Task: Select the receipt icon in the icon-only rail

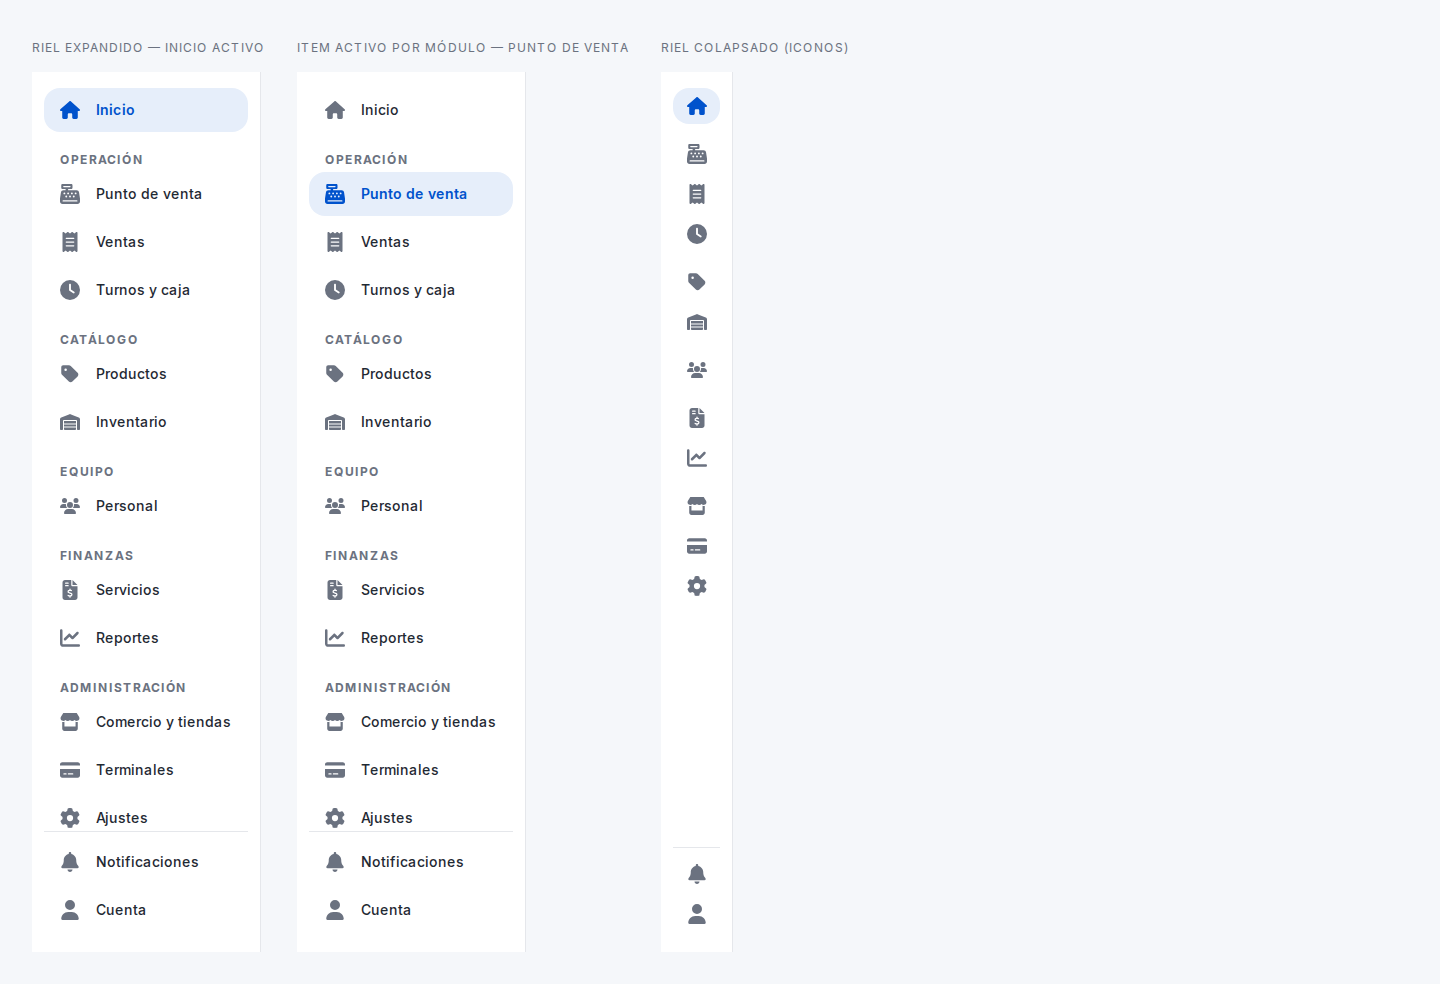Action: 697,194
